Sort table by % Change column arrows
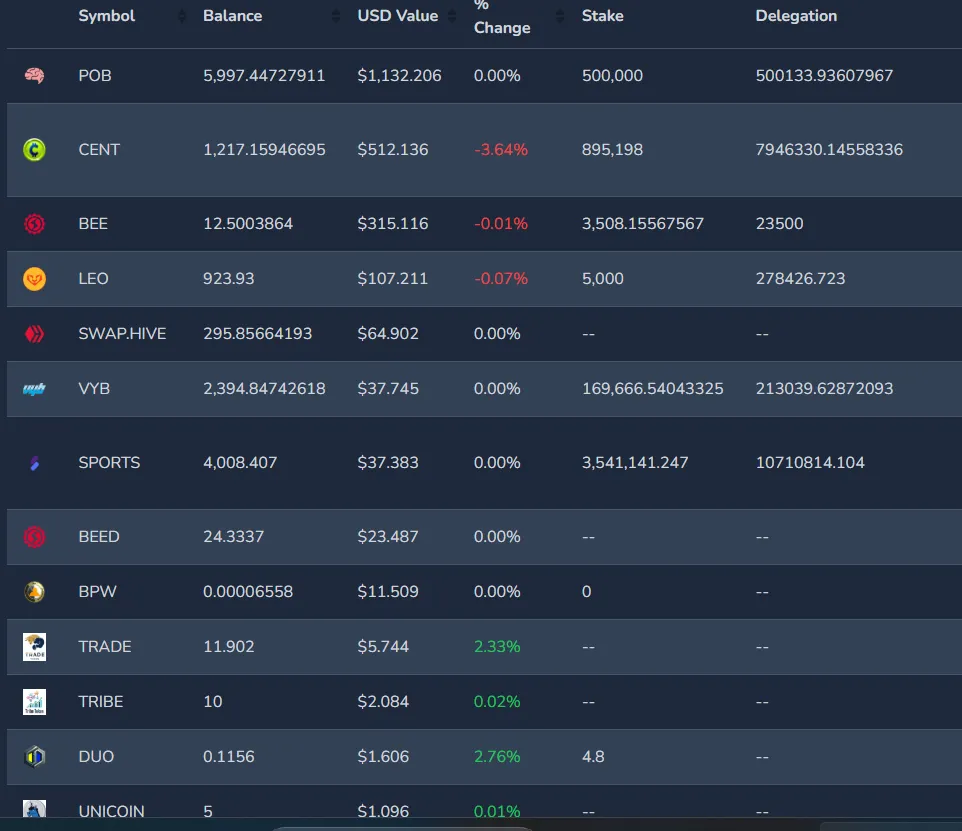This screenshot has width=962, height=831. [560, 16]
